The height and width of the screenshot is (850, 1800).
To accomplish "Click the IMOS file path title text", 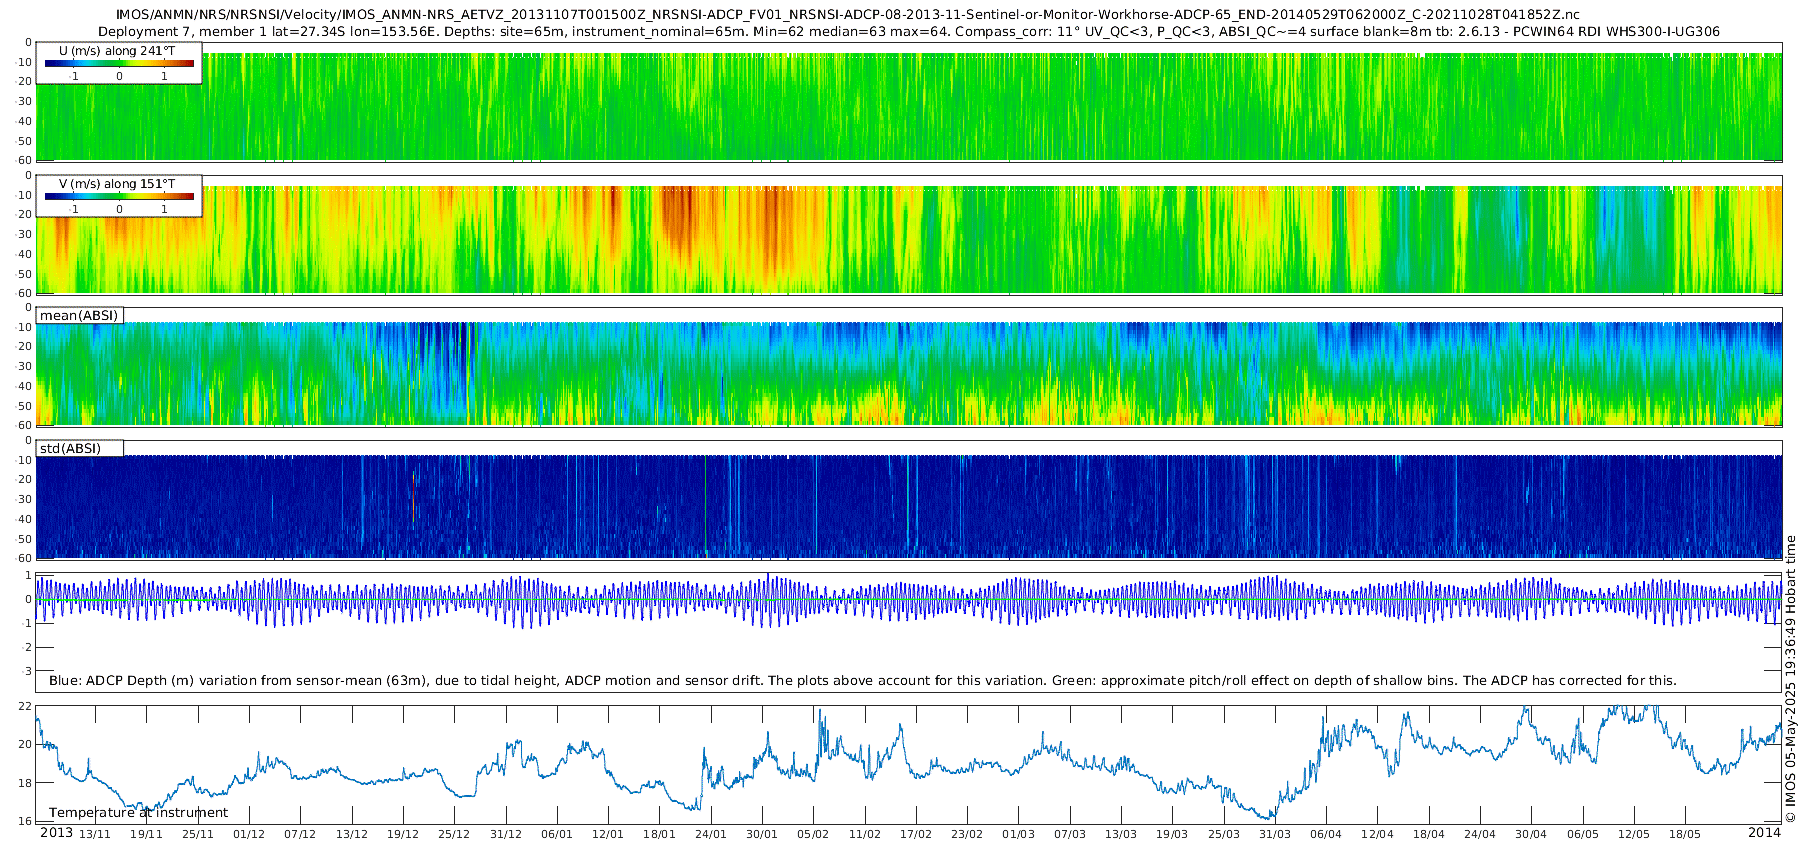I will click(x=848, y=15).
